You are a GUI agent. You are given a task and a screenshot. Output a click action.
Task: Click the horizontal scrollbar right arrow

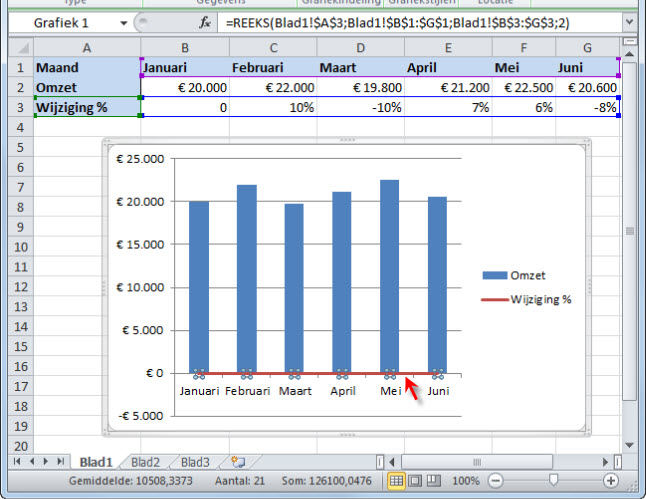pyautogui.click(x=605, y=462)
